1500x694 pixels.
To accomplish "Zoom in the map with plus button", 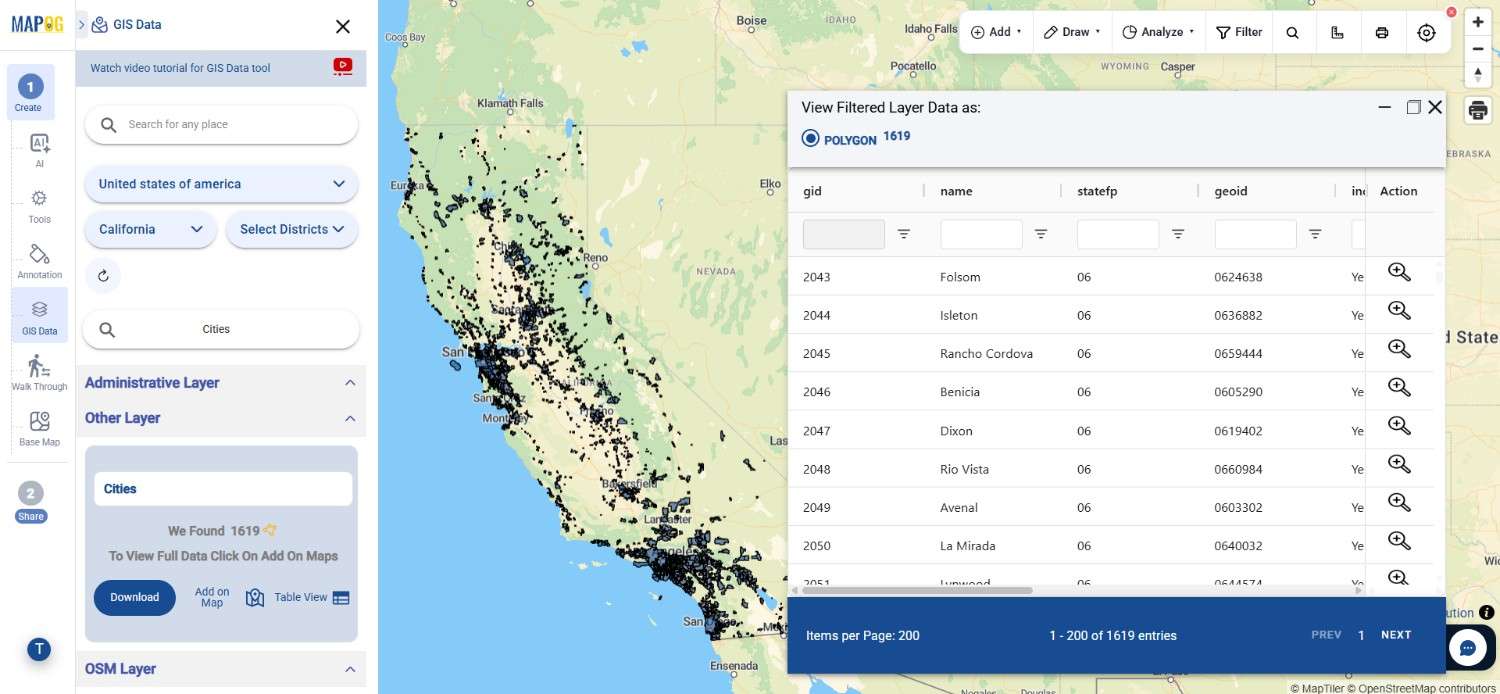I will pos(1478,22).
